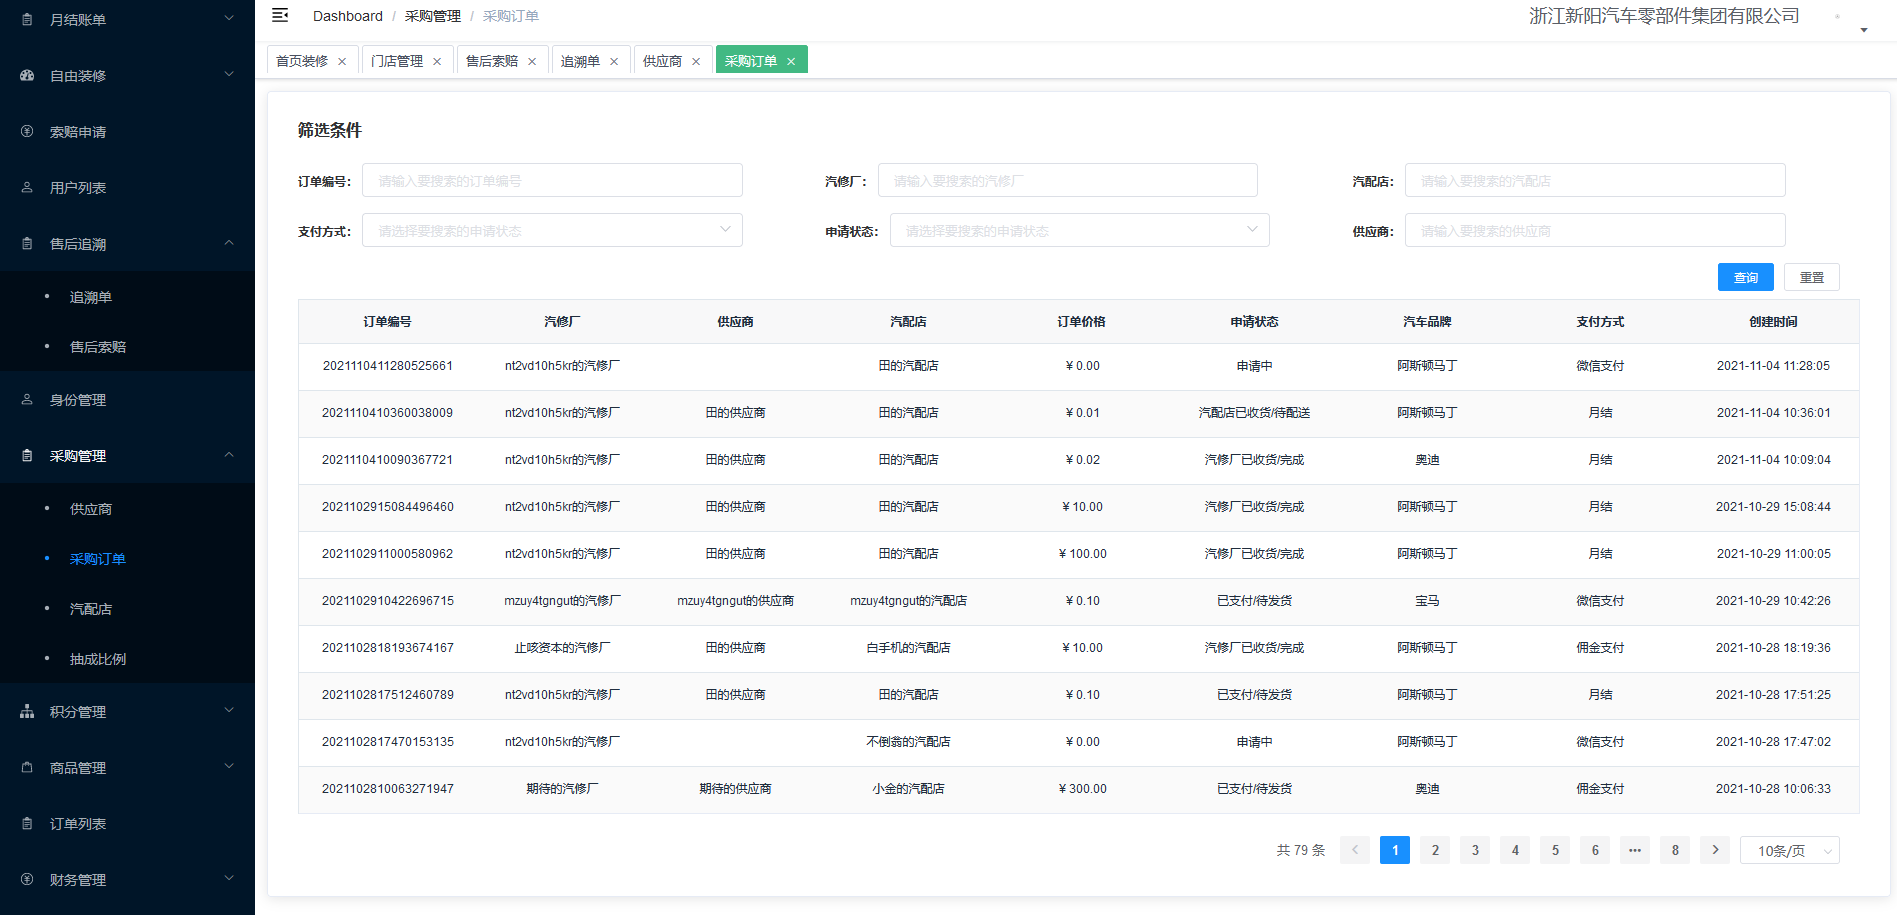Viewport: 1897px width, 915px height.
Task: Go to the previous page arrow
Action: [1355, 850]
